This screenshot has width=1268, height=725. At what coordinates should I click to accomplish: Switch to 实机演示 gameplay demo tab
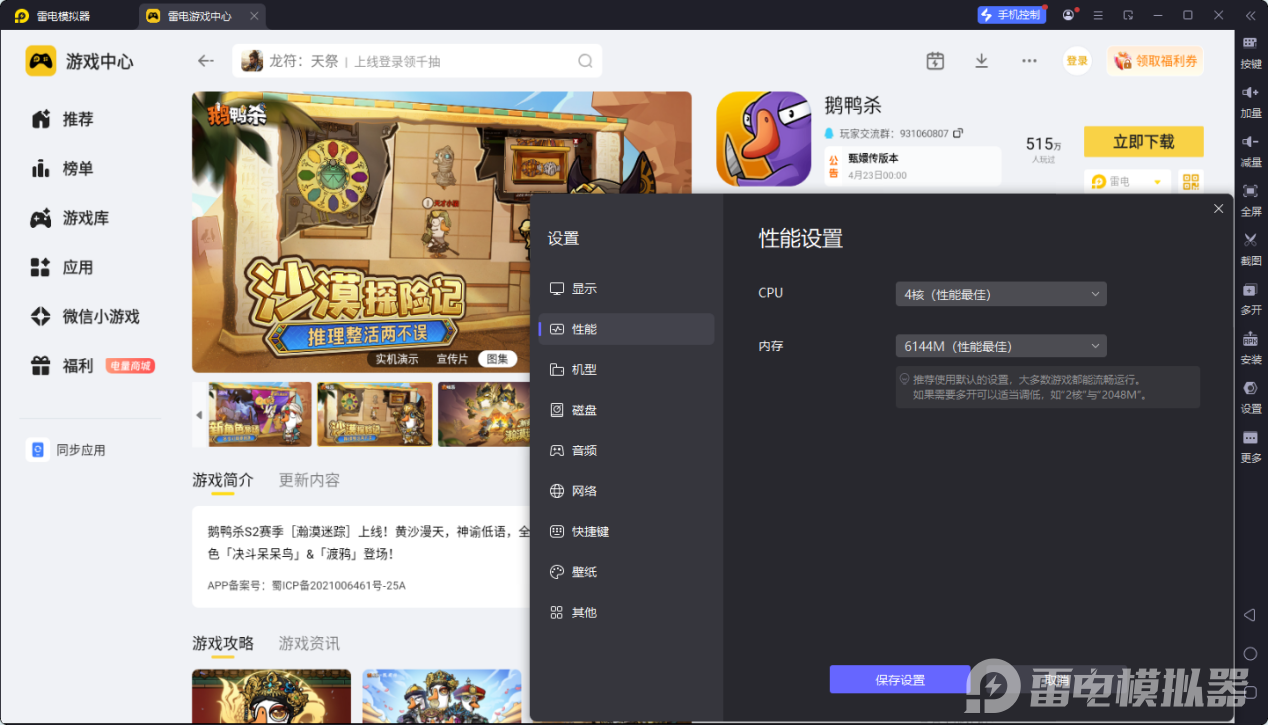coord(397,359)
